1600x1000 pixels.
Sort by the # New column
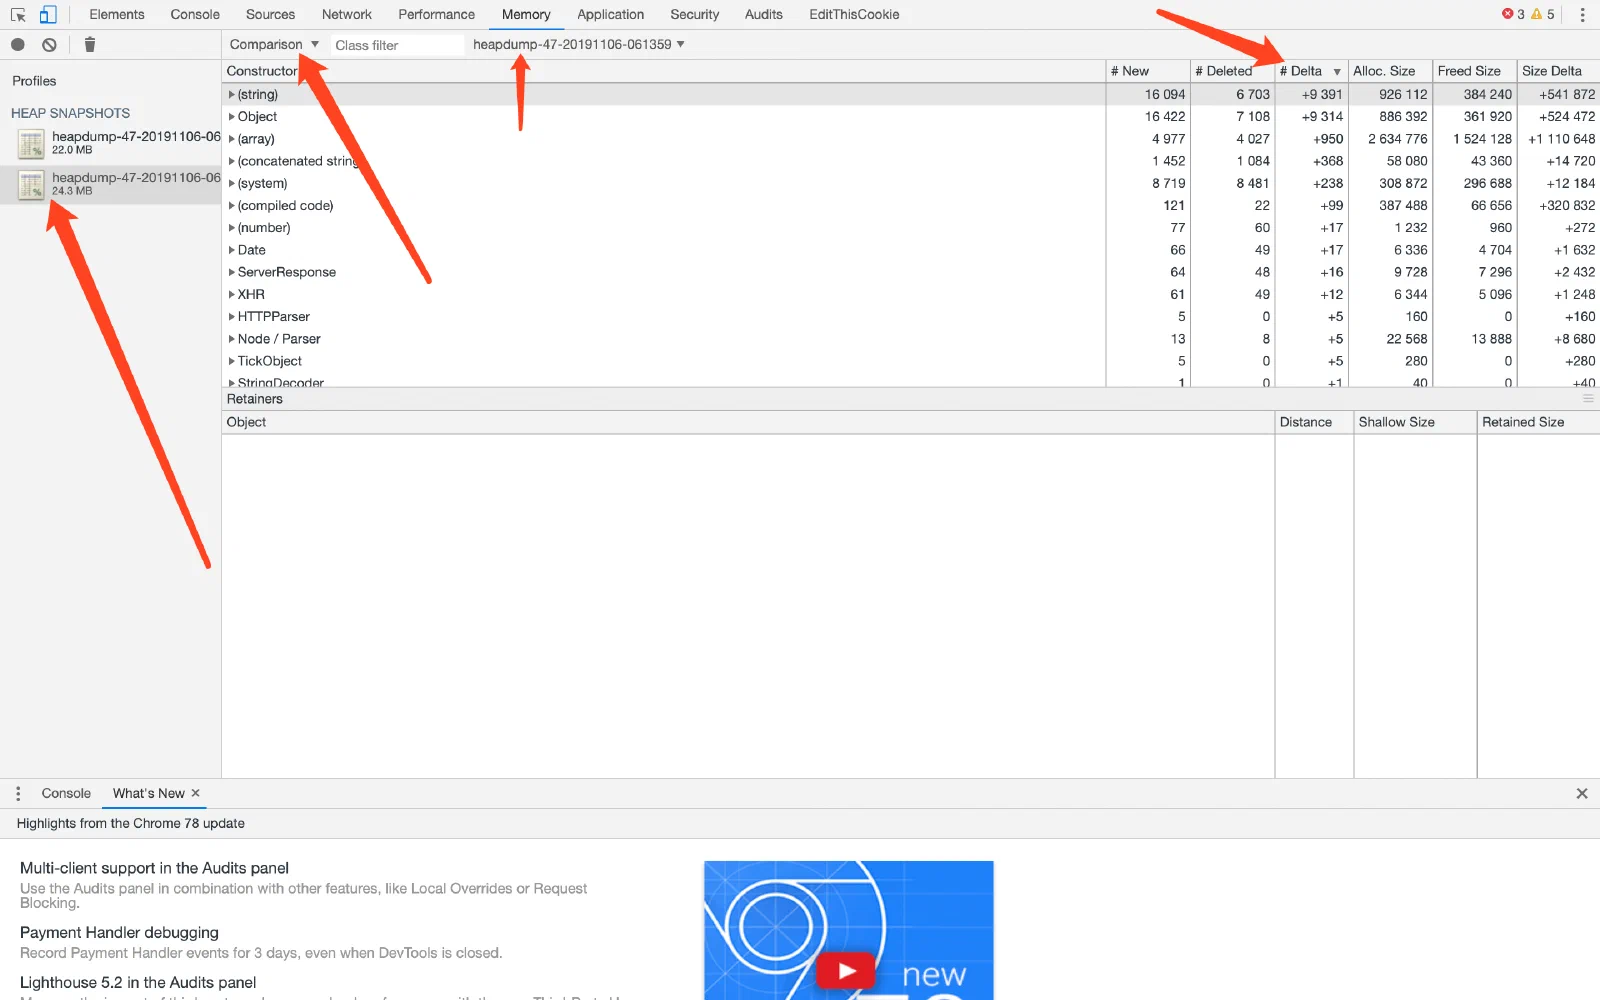coord(1147,71)
